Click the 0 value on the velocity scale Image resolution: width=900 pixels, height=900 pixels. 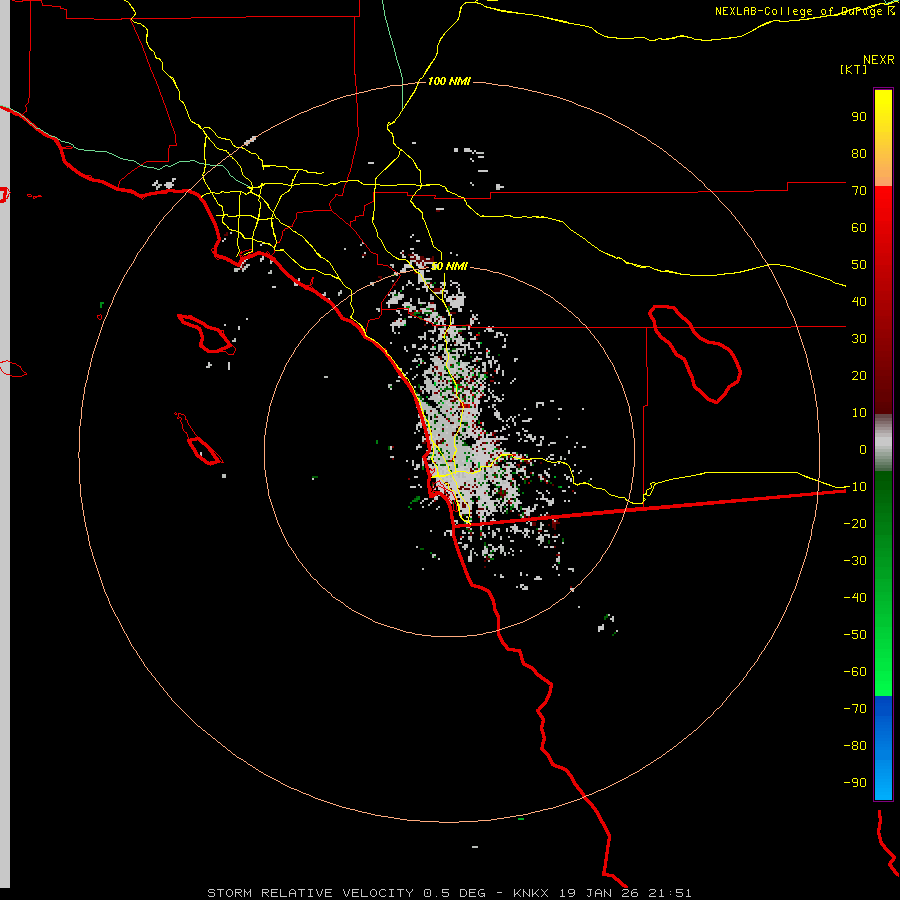pos(863,450)
